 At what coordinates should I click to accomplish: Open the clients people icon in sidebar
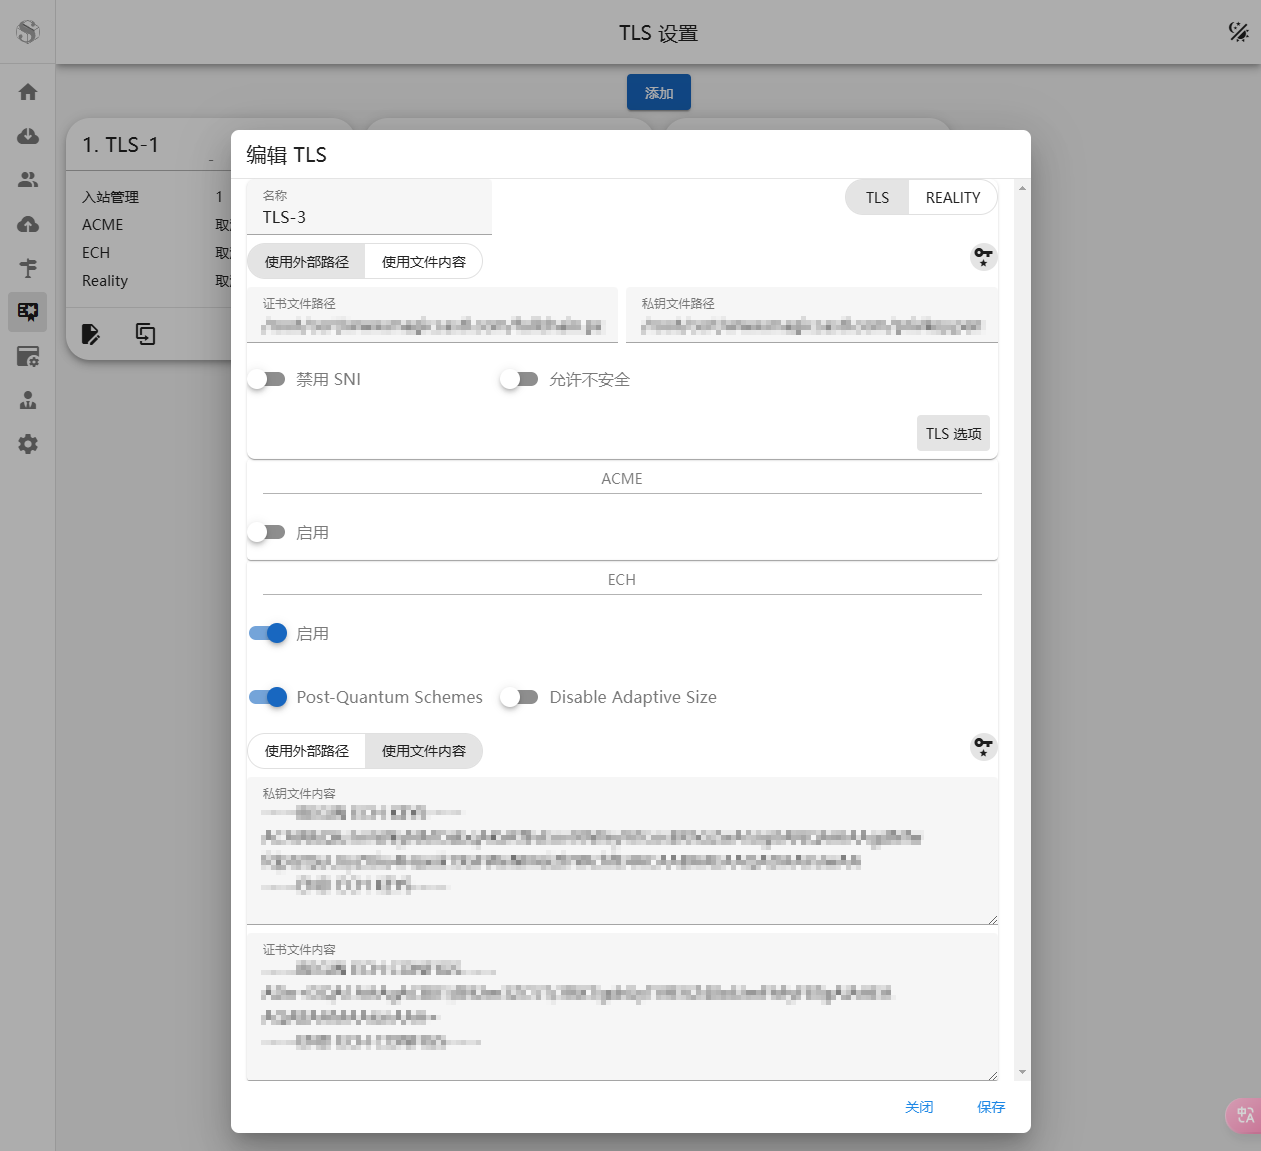(x=28, y=180)
